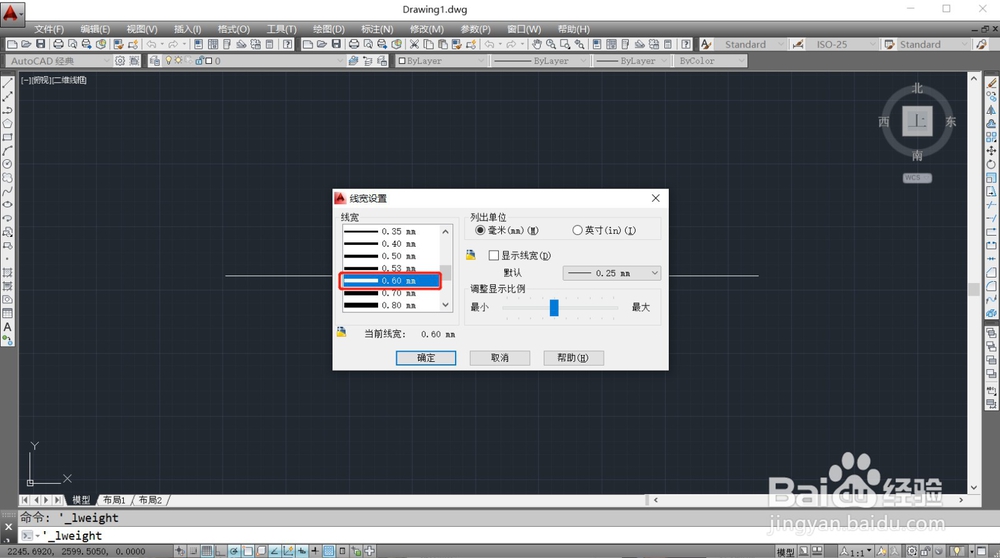Open Table Style manager icon
1000x558 pixels.
pyautogui.click(x=889, y=44)
